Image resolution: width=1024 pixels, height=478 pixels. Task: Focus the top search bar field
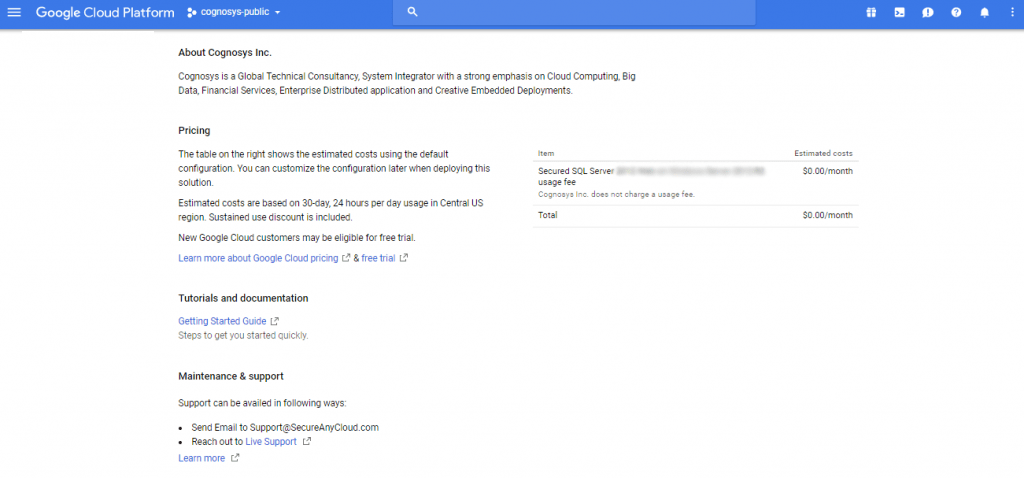pyautogui.click(x=580, y=12)
